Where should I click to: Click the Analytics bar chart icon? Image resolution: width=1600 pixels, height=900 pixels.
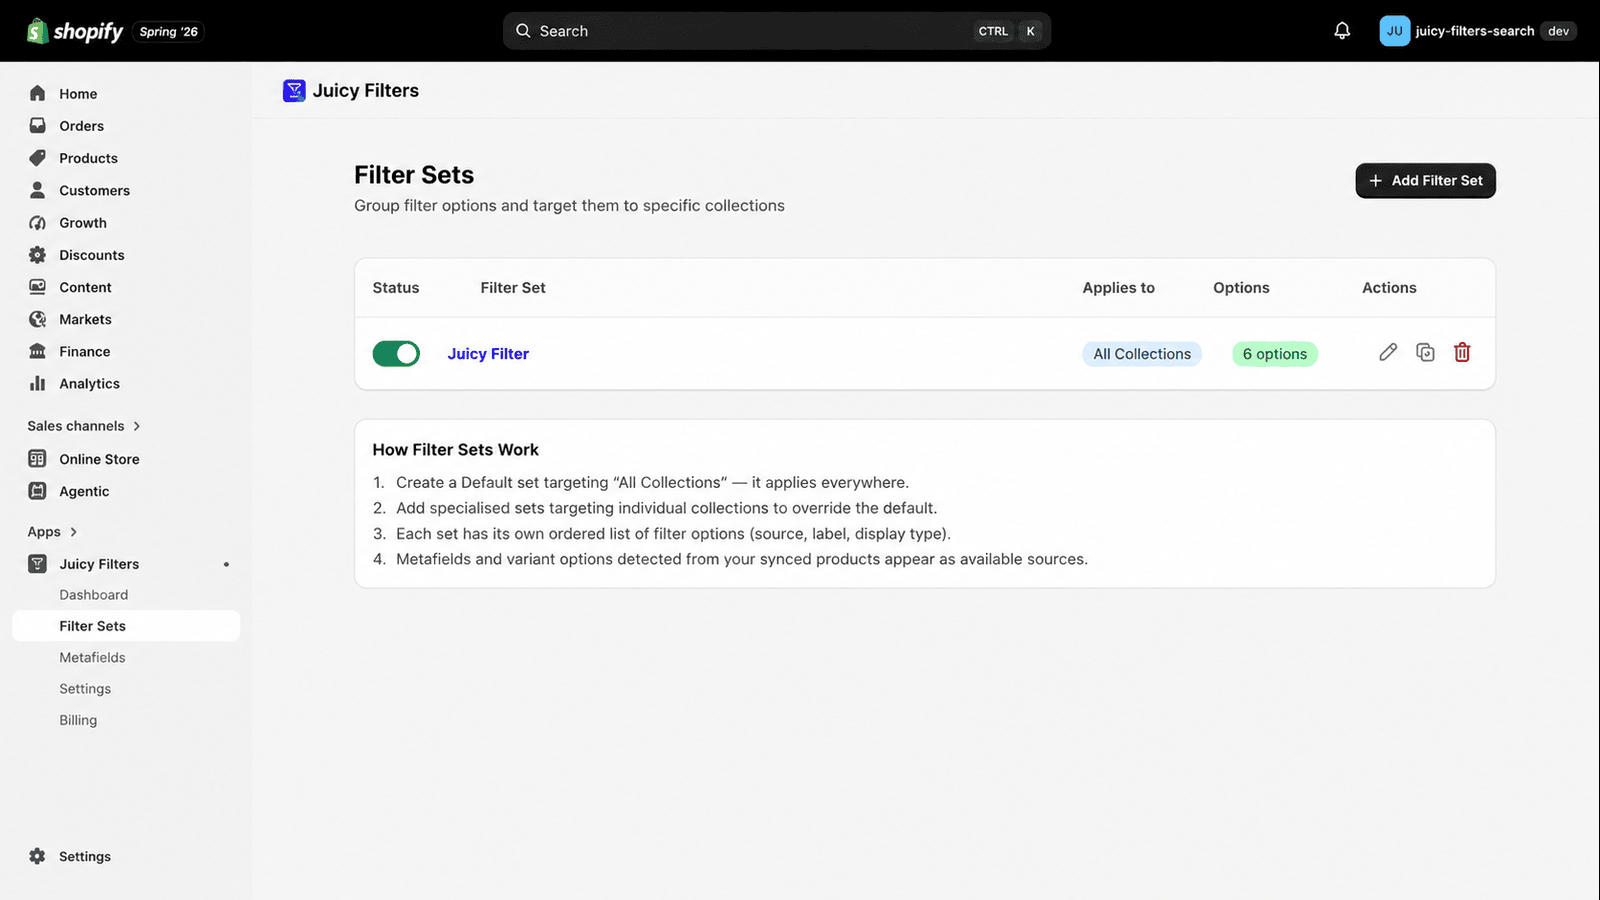coord(38,383)
